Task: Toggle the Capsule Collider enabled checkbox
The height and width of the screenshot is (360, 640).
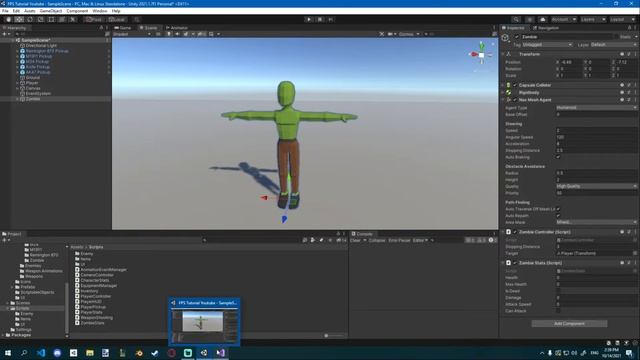Action: click(x=515, y=85)
